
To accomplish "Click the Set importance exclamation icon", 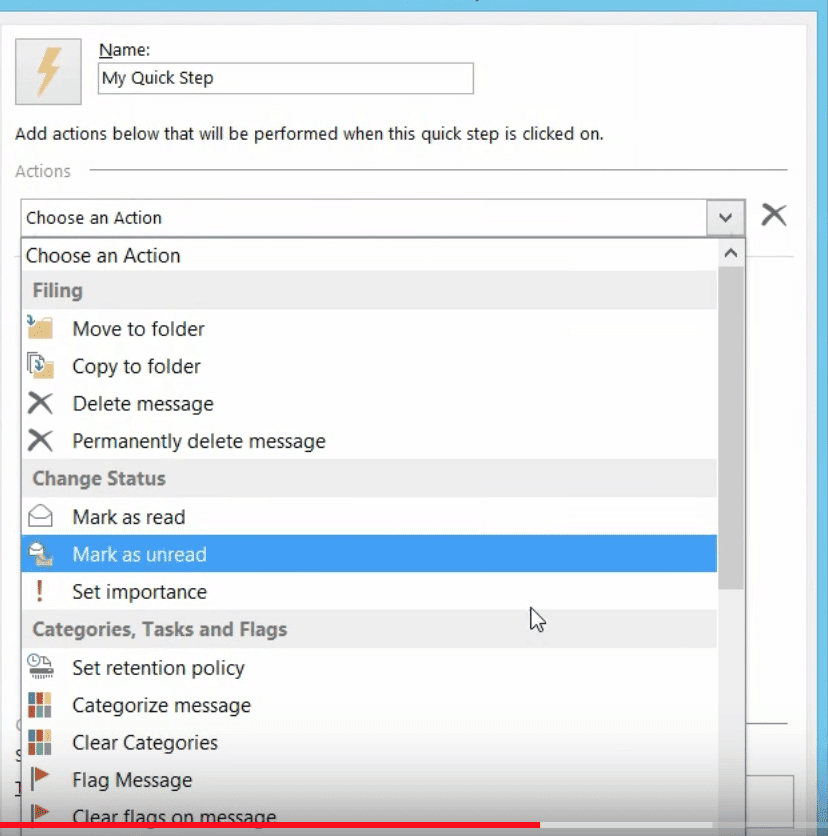I will [x=40, y=592].
